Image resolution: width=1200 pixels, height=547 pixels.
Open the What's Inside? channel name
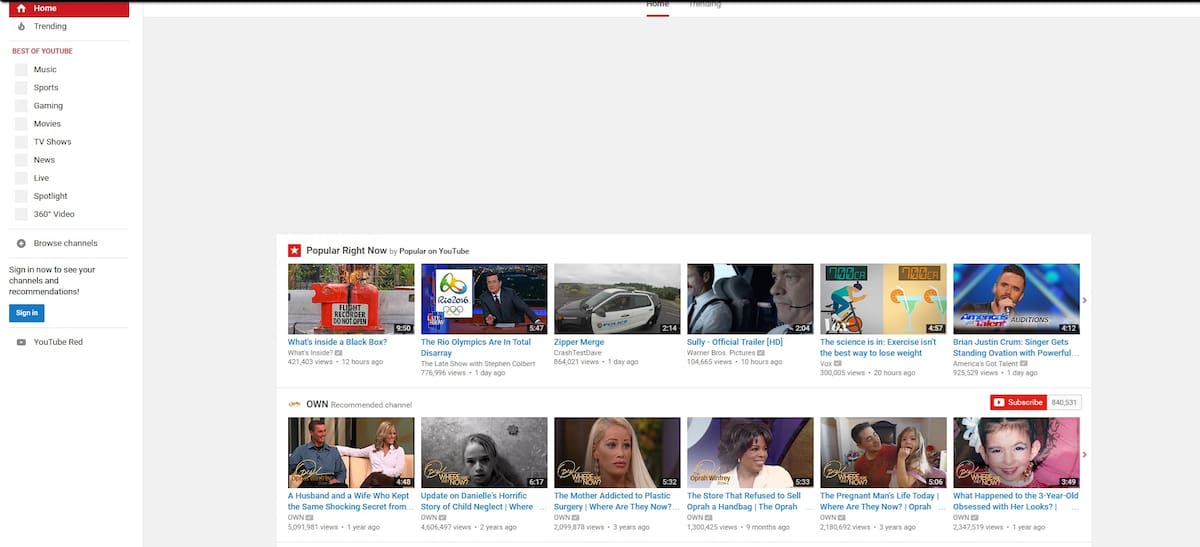(310, 353)
